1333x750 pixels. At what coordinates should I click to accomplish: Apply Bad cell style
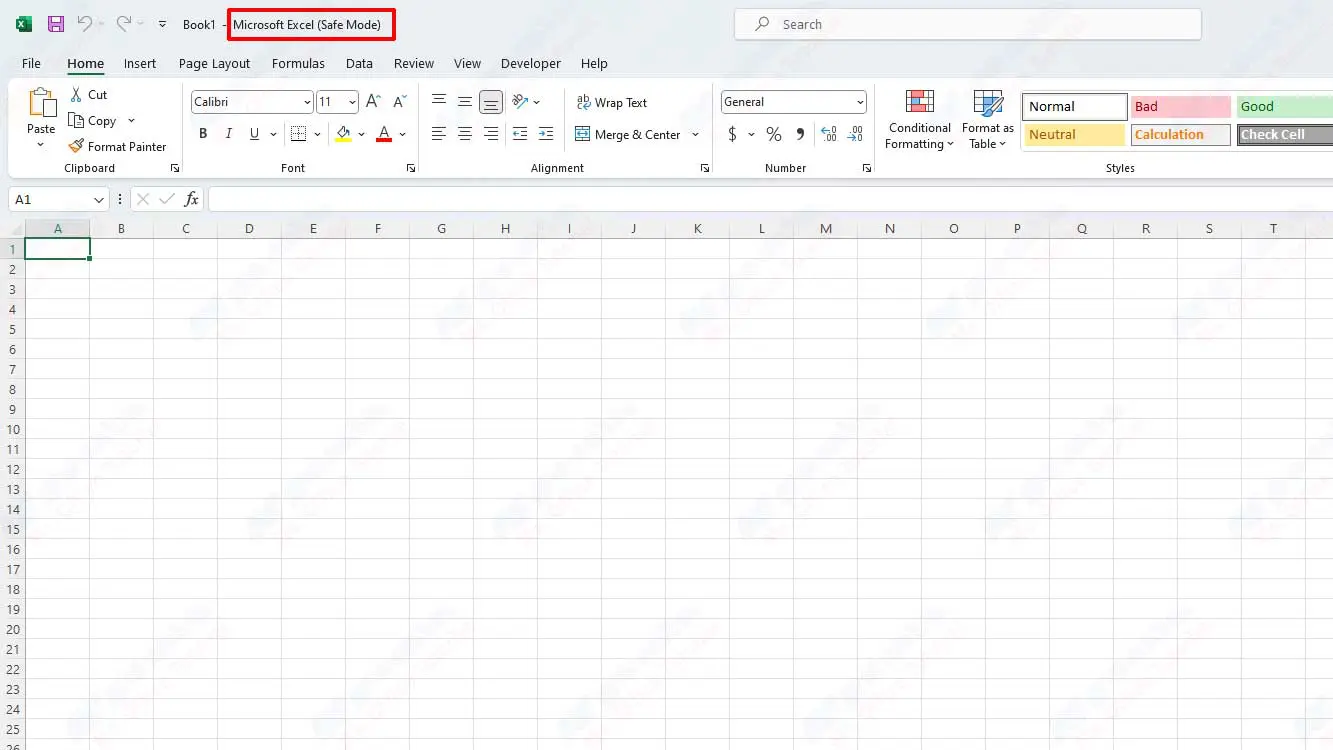click(1180, 106)
